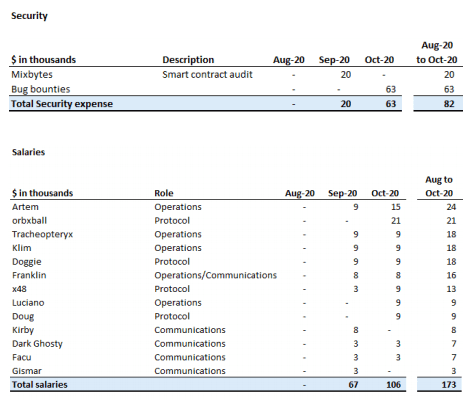The height and width of the screenshot is (406, 474).
Task: Select the Total Security expense row
Action: click(205, 104)
